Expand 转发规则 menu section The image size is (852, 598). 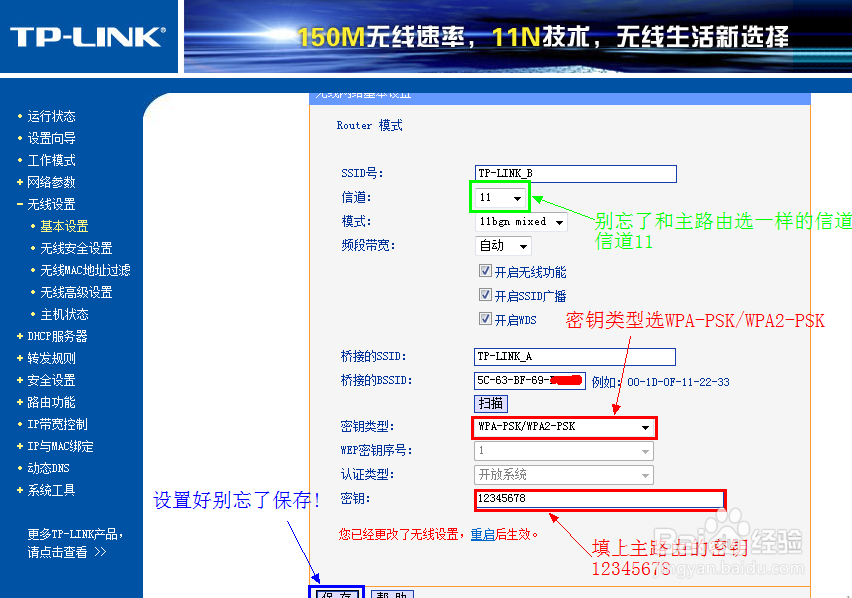51,358
